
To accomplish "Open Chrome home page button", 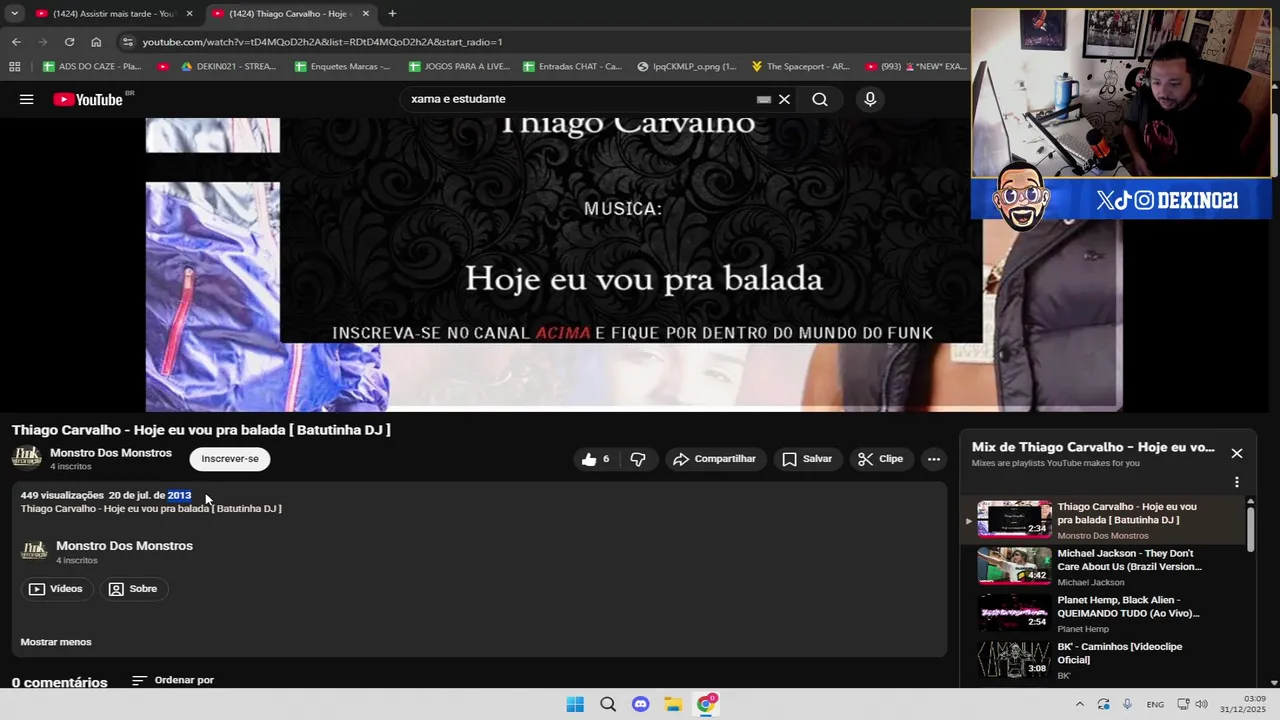I will pos(96,42).
